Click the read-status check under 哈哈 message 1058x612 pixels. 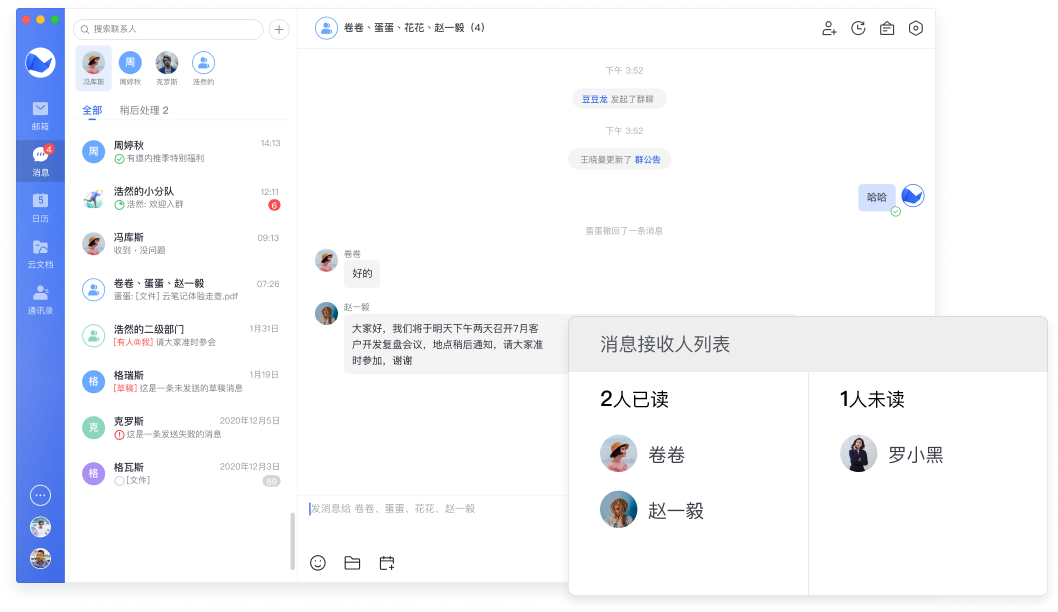coord(895,212)
